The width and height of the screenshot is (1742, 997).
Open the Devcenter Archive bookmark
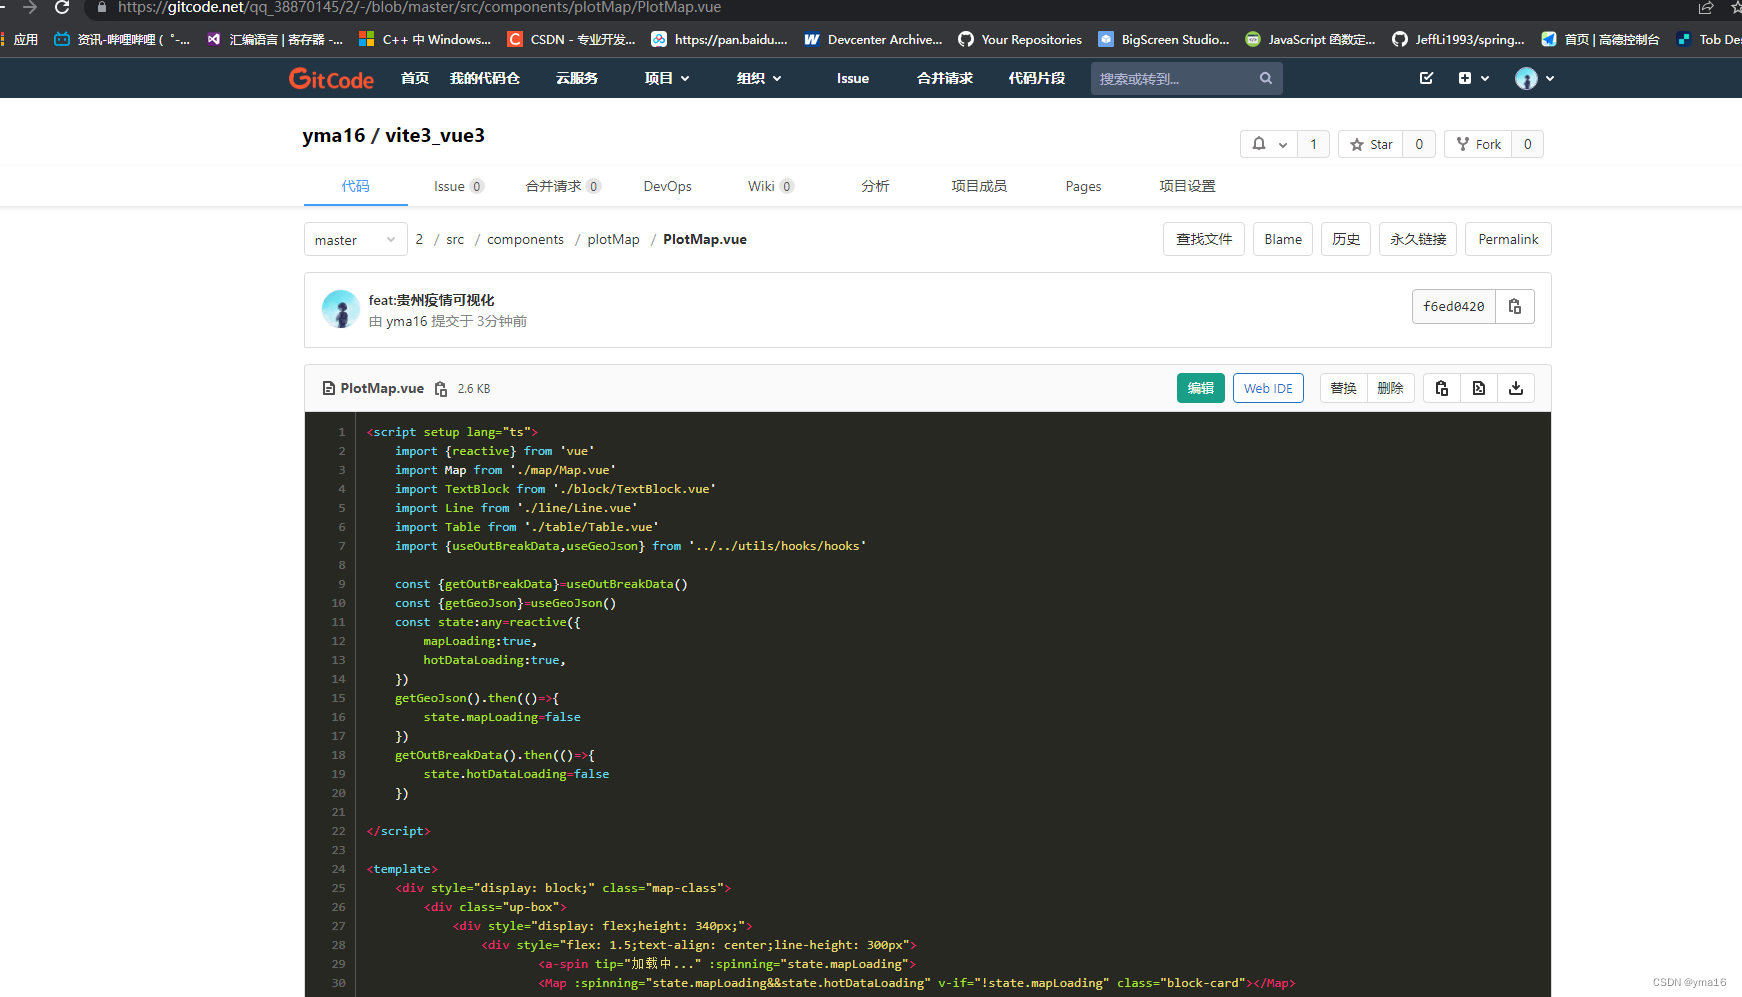point(873,39)
